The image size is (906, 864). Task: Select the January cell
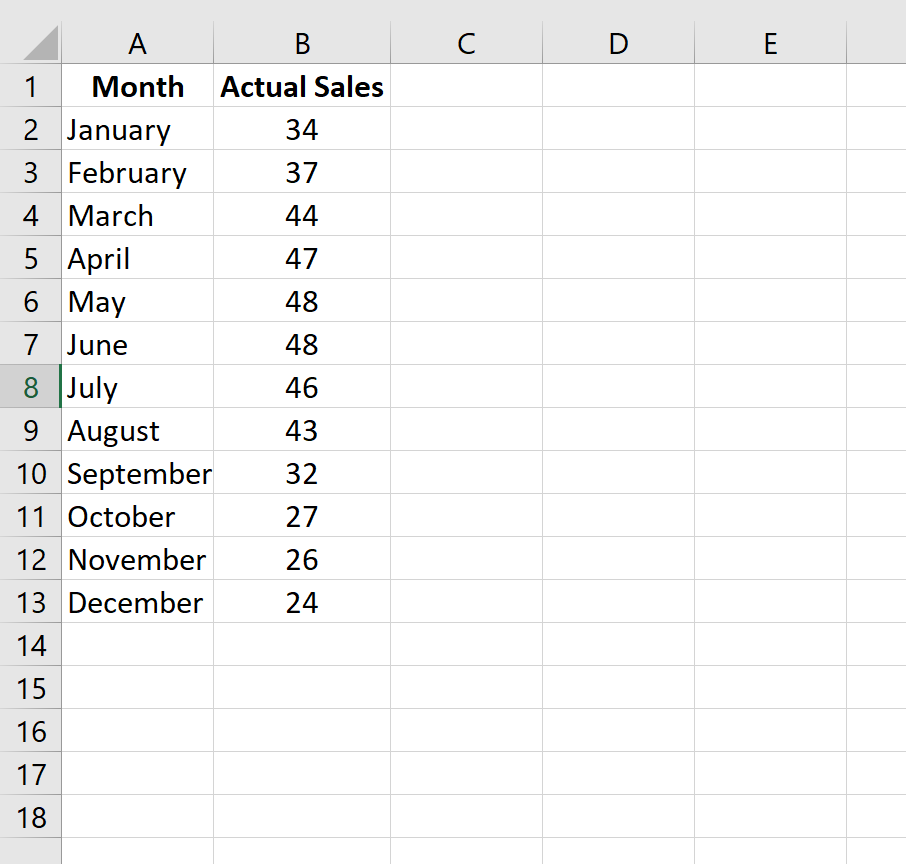pyautogui.click(x=138, y=129)
